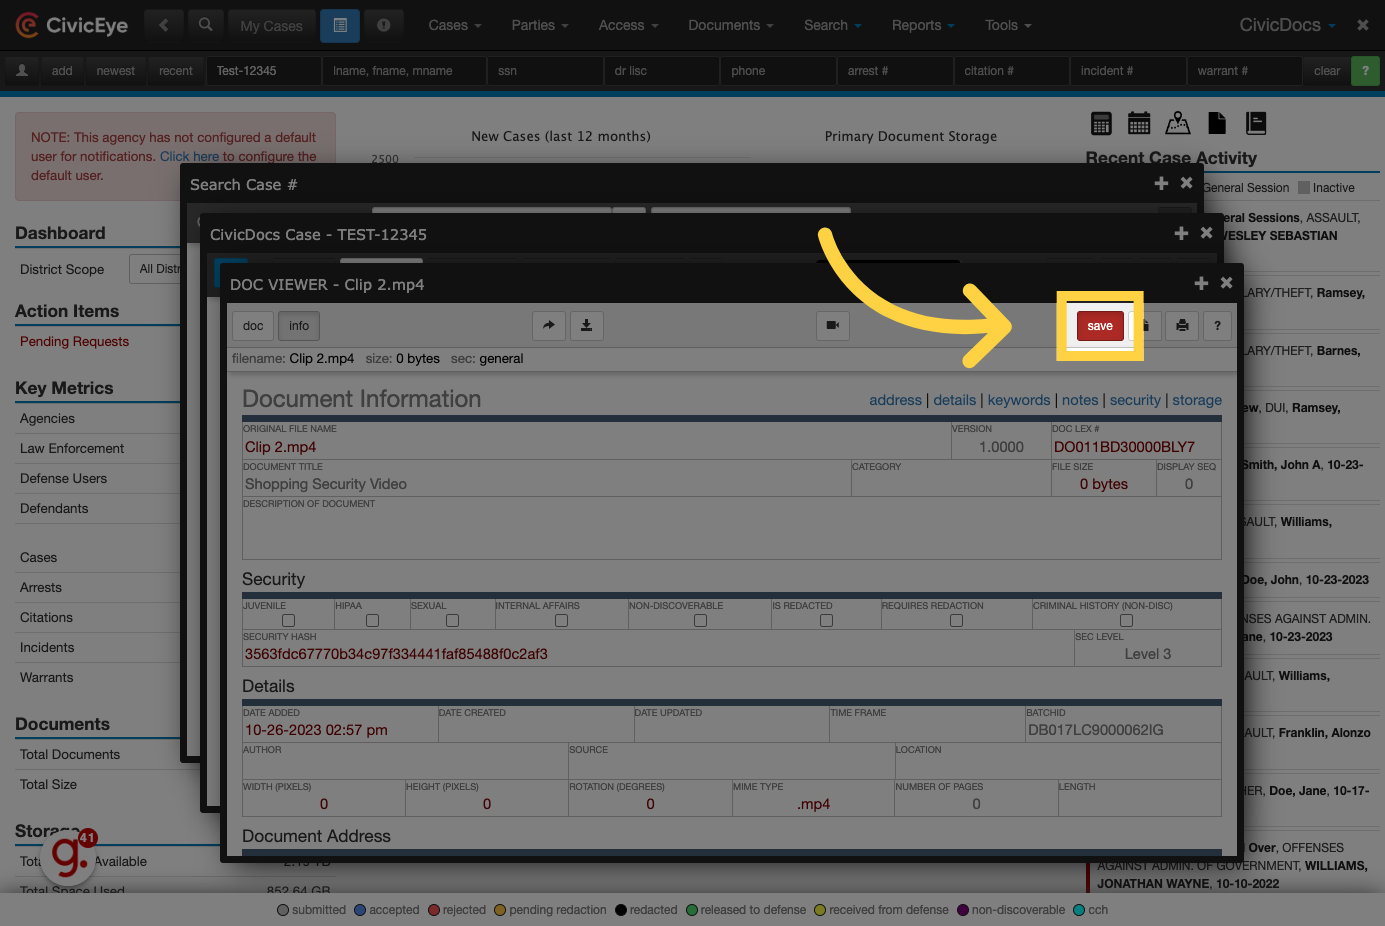Click the printer icon in Doc Viewer toolbar
This screenshot has width=1385, height=926.
coord(1182,325)
